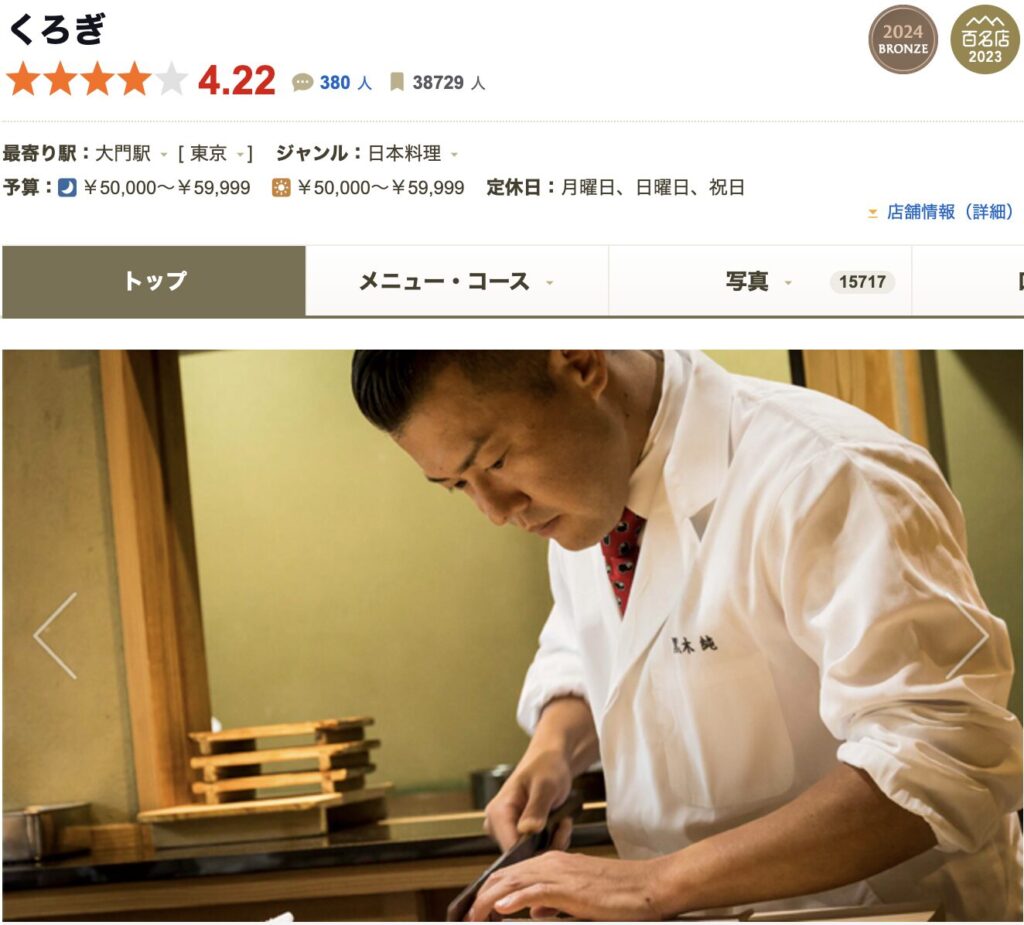Show previous photo with left arrow
This screenshot has width=1024, height=925.
point(56,636)
